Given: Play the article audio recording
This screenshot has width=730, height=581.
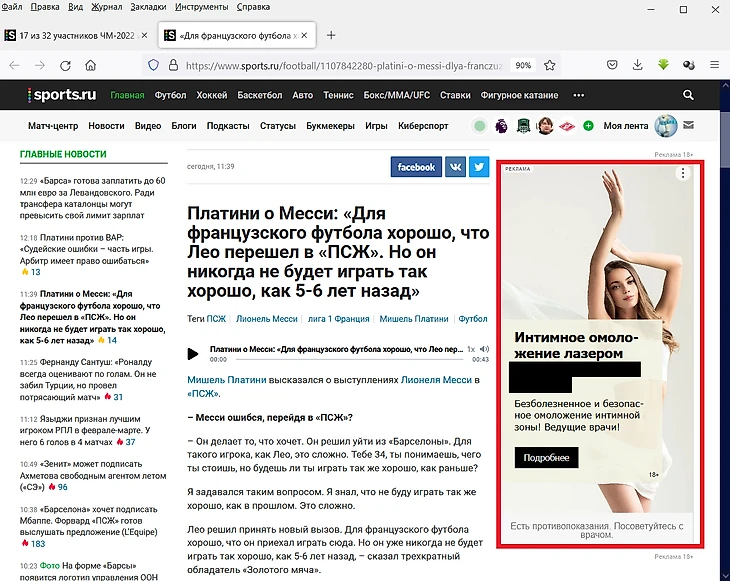Looking at the screenshot, I should click(x=194, y=354).
